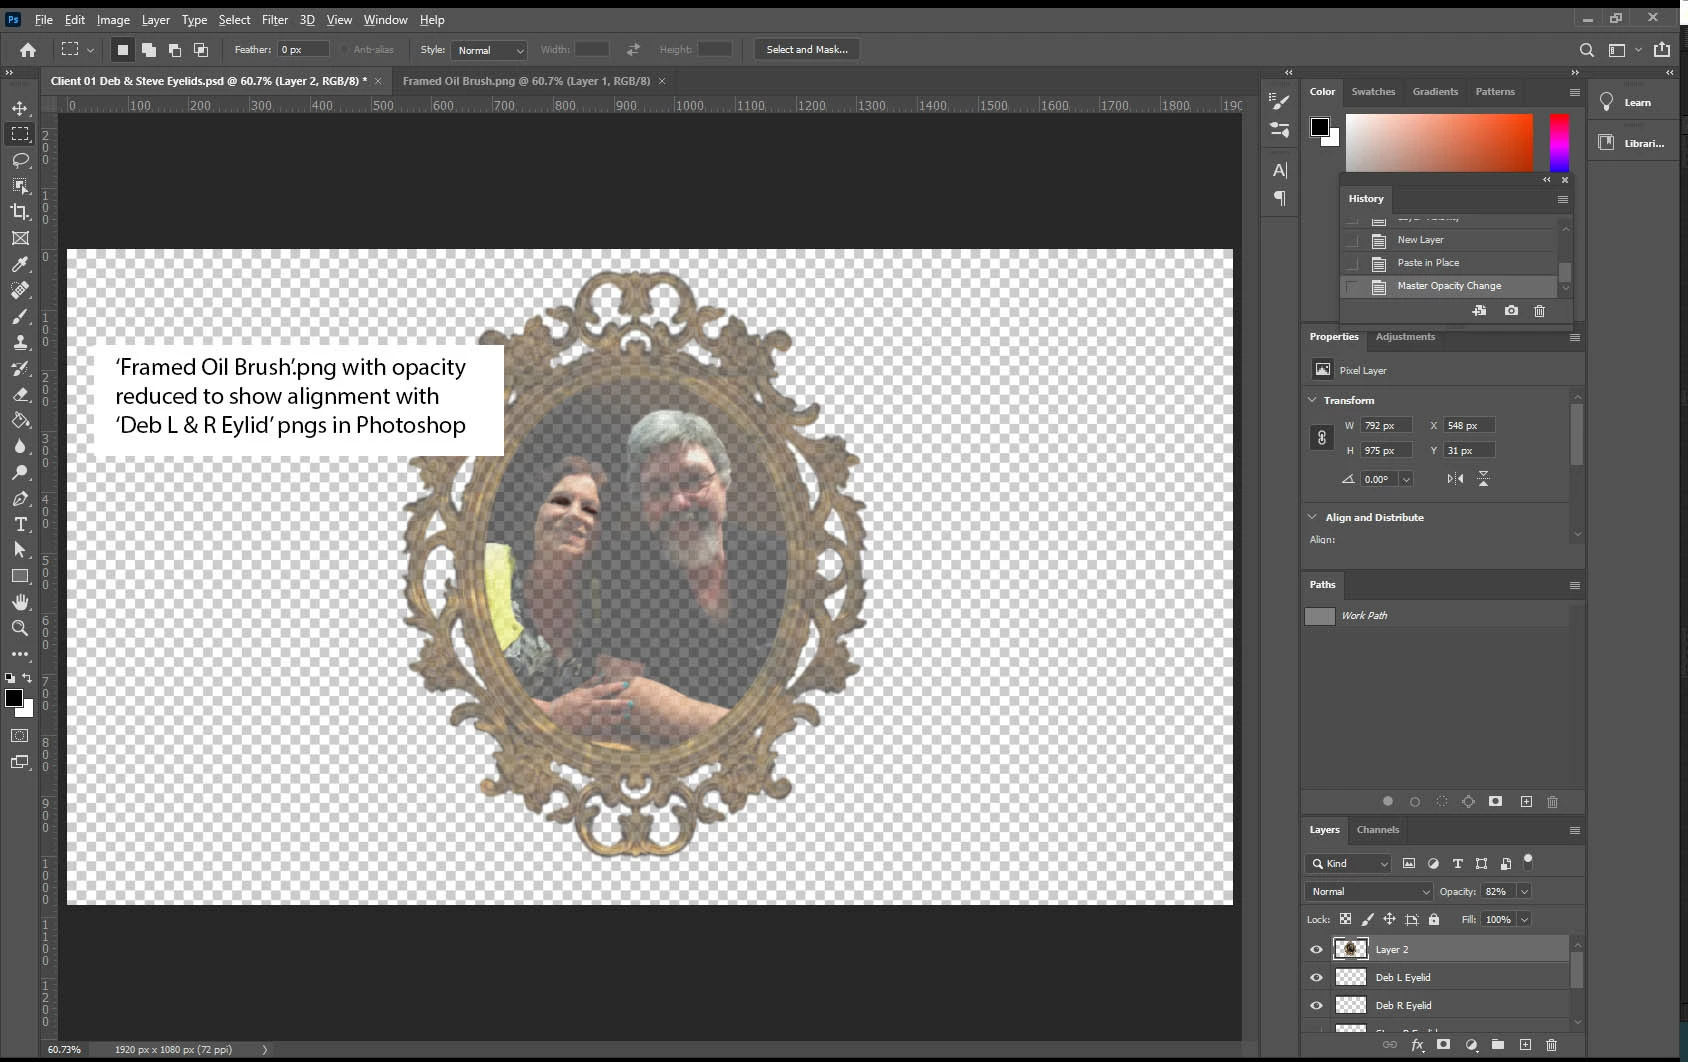The width and height of the screenshot is (1688, 1062).
Task: Open the Filter menu
Action: [275, 20]
